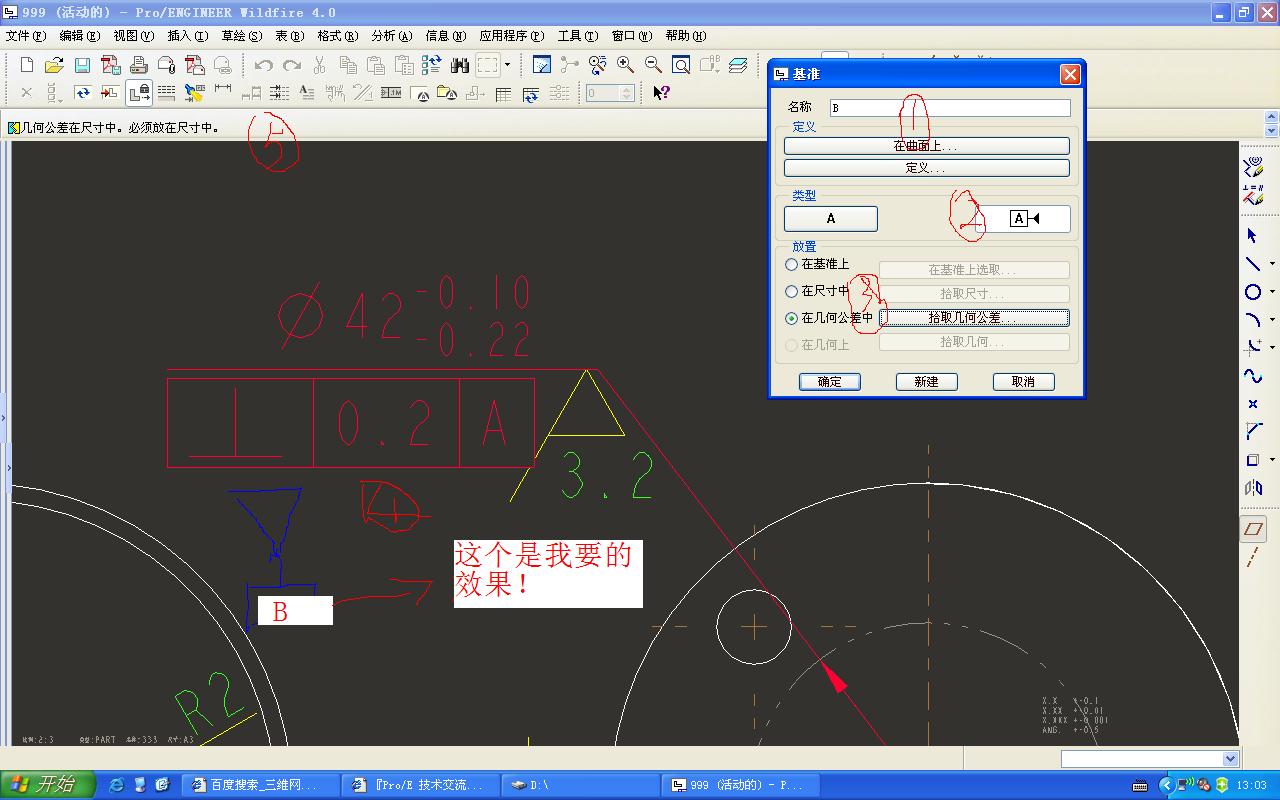This screenshot has height=800, width=1280.
Task: Click the zoom out magnifier icon
Action: 653,65
